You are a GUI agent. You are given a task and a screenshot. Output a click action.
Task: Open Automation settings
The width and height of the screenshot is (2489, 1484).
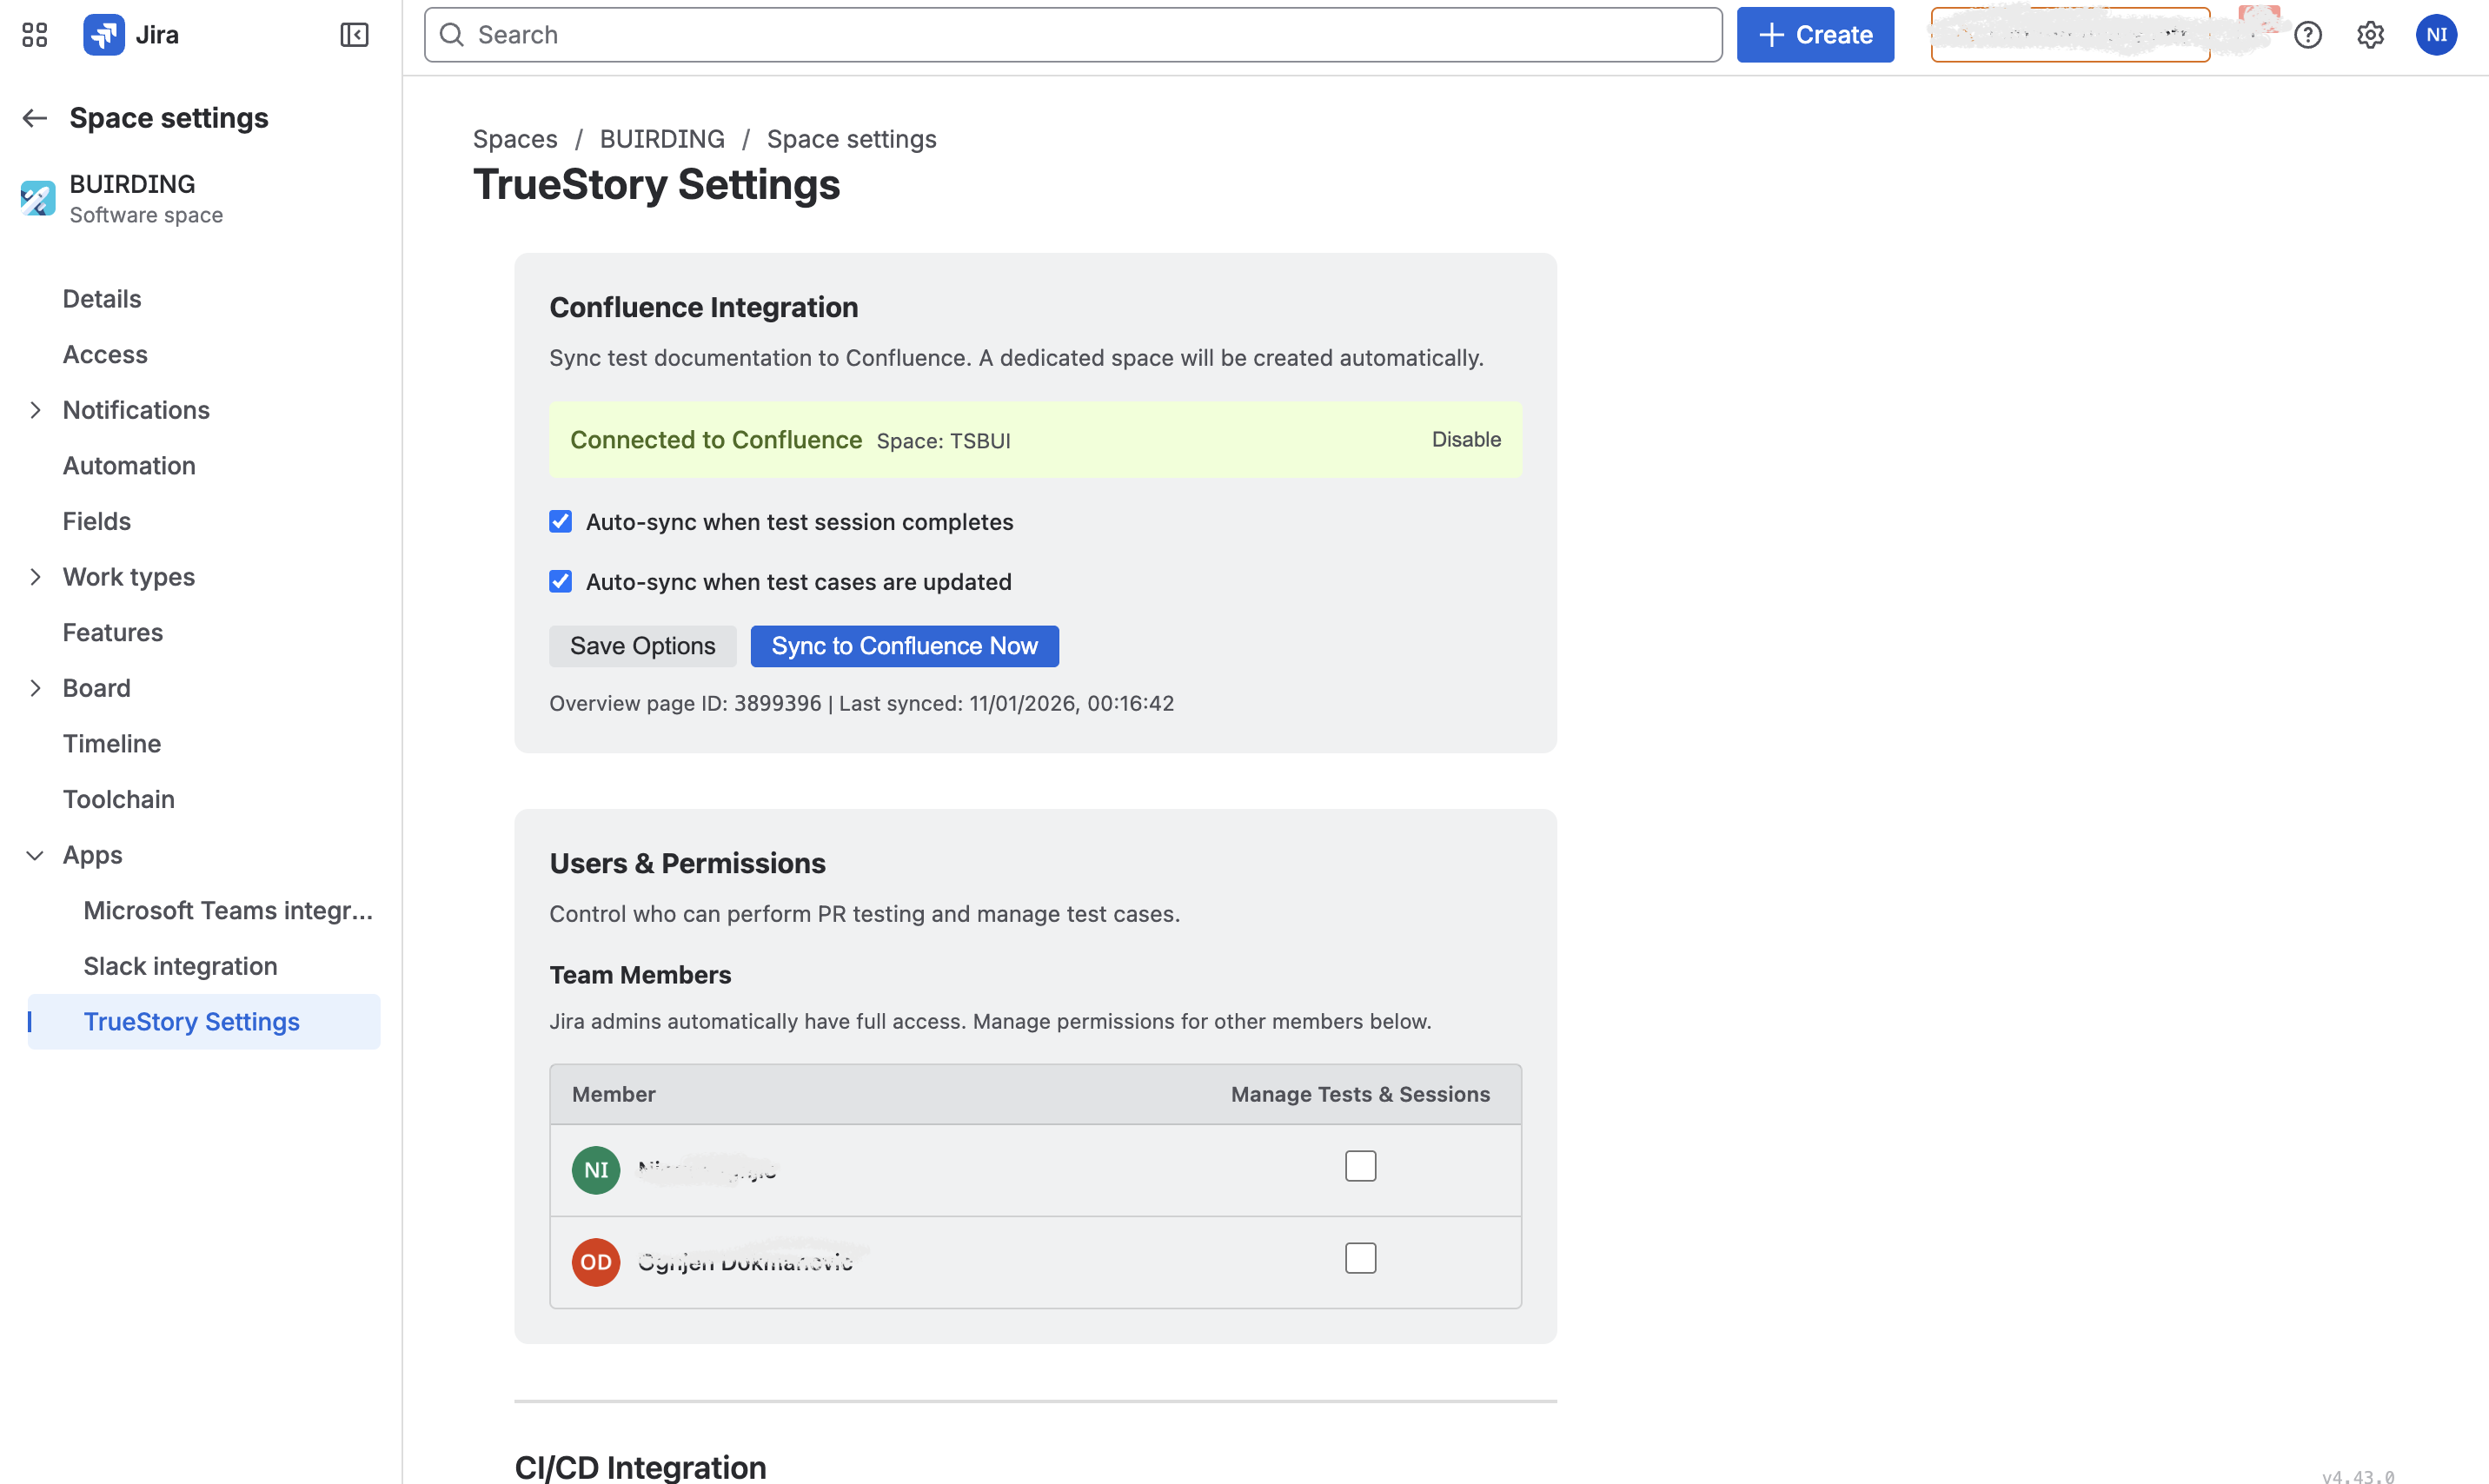click(x=129, y=466)
